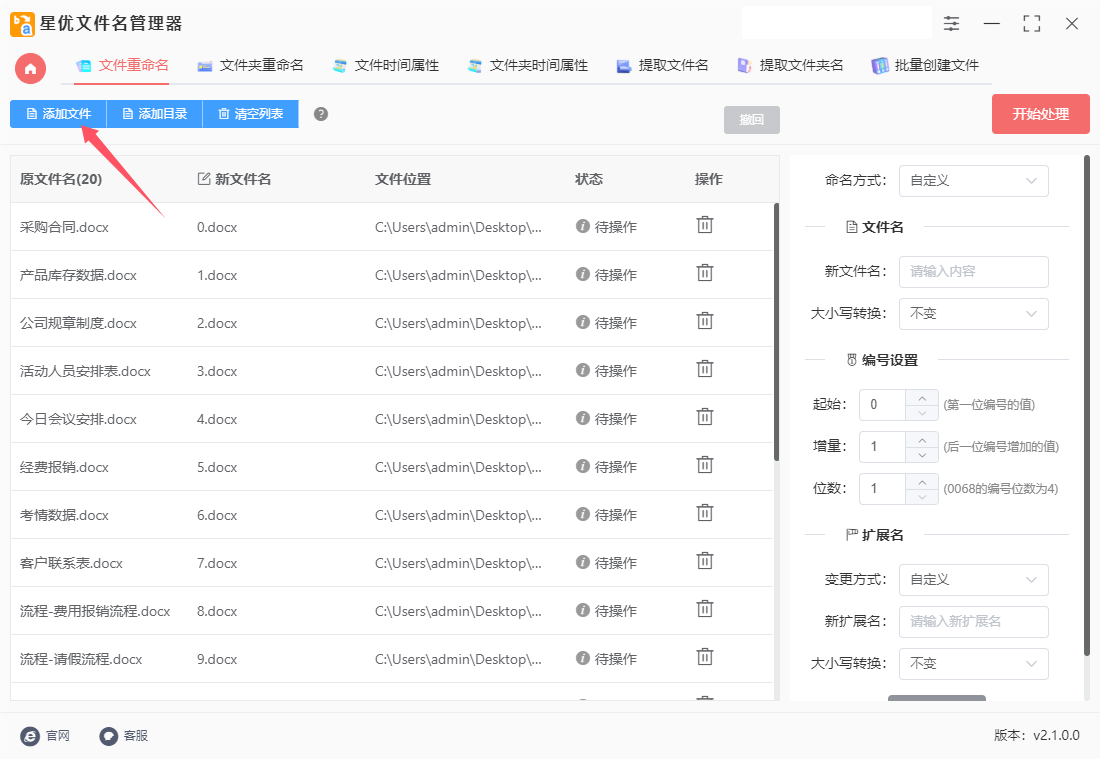Screen dimensions: 1100x760
Task: Click status info icon in 经费报销.docx row
Action: point(582,466)
